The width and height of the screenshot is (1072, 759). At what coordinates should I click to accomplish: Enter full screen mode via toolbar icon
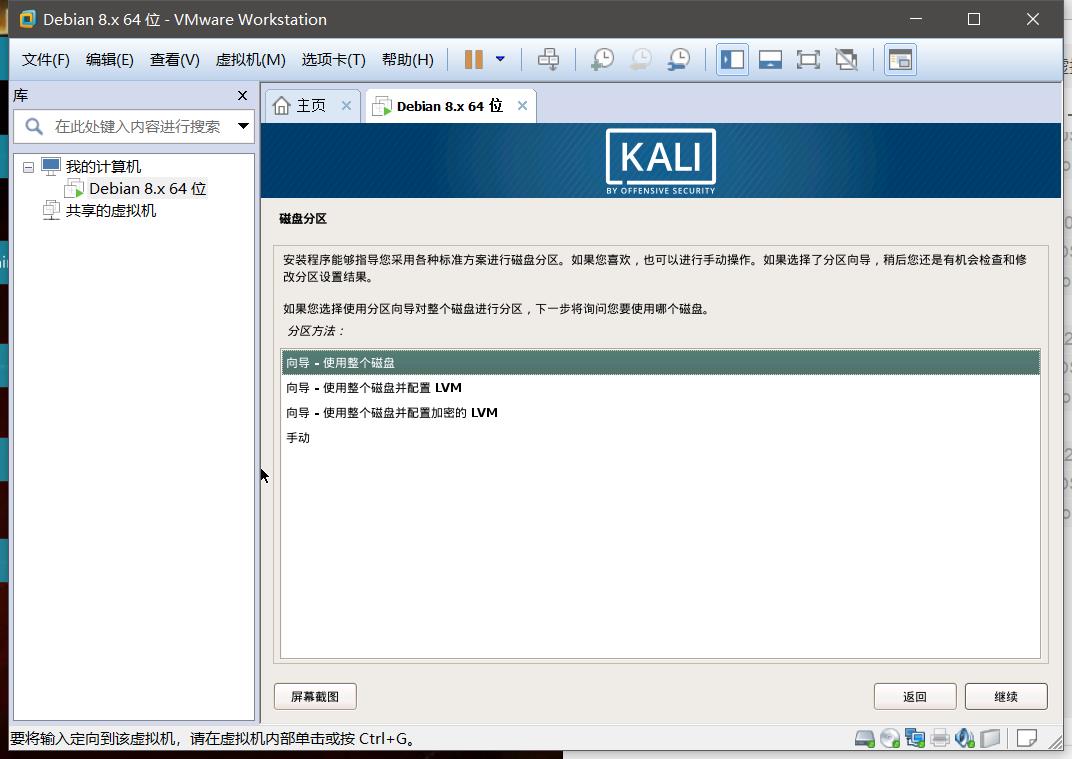click(808, 59)
